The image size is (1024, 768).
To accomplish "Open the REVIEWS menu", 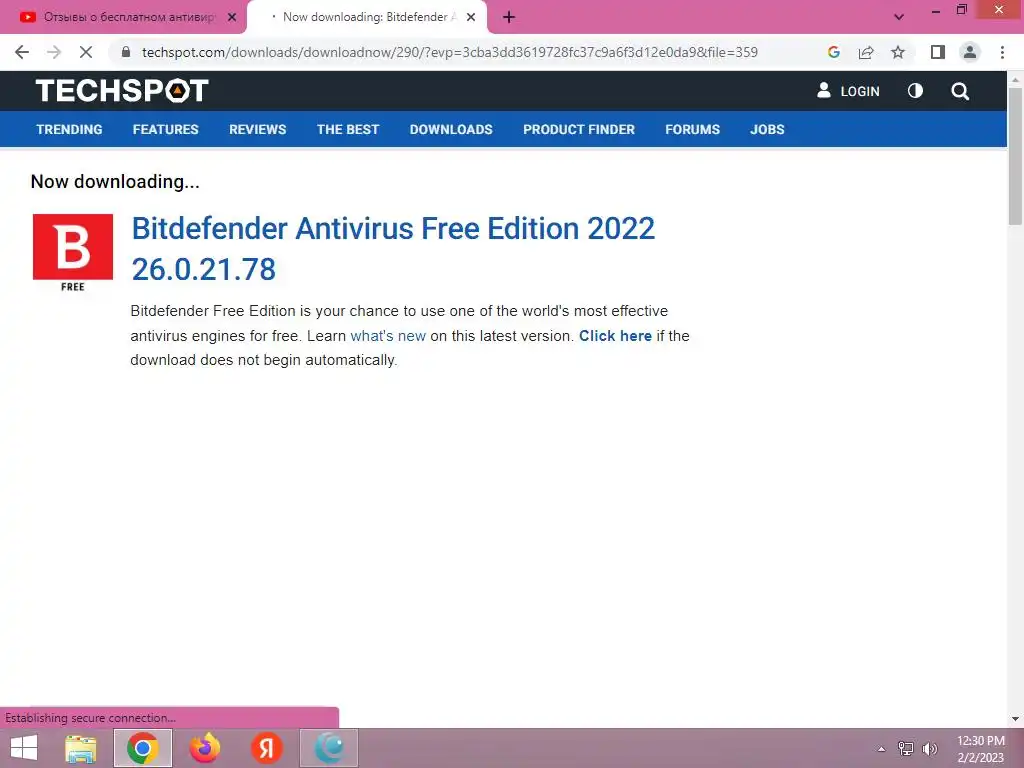I will pyautogui.click(x=257, y=129).
